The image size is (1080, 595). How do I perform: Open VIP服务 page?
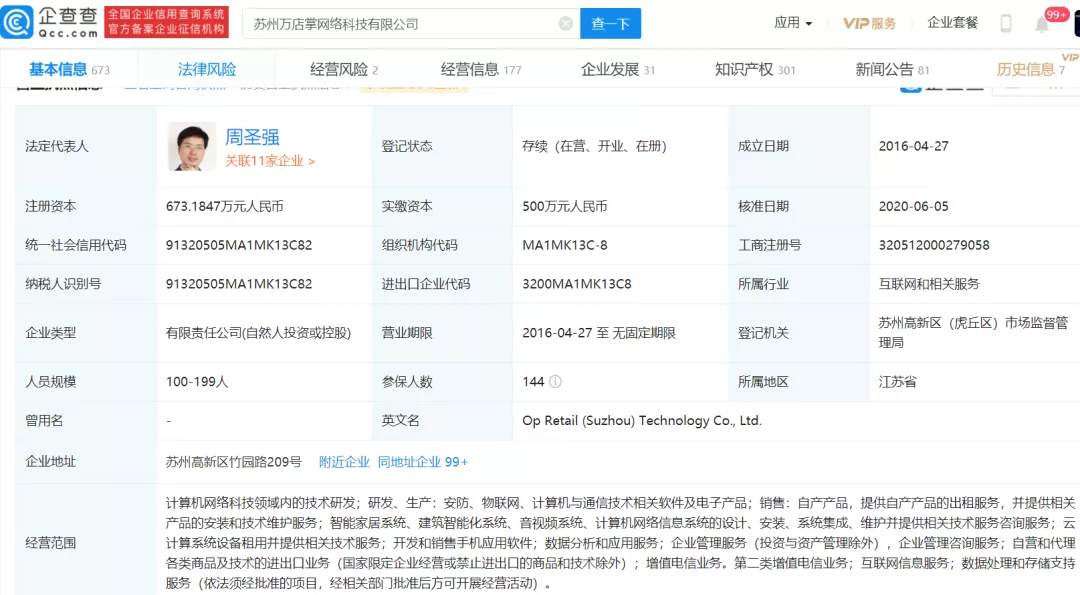click(x=869, y=23)
